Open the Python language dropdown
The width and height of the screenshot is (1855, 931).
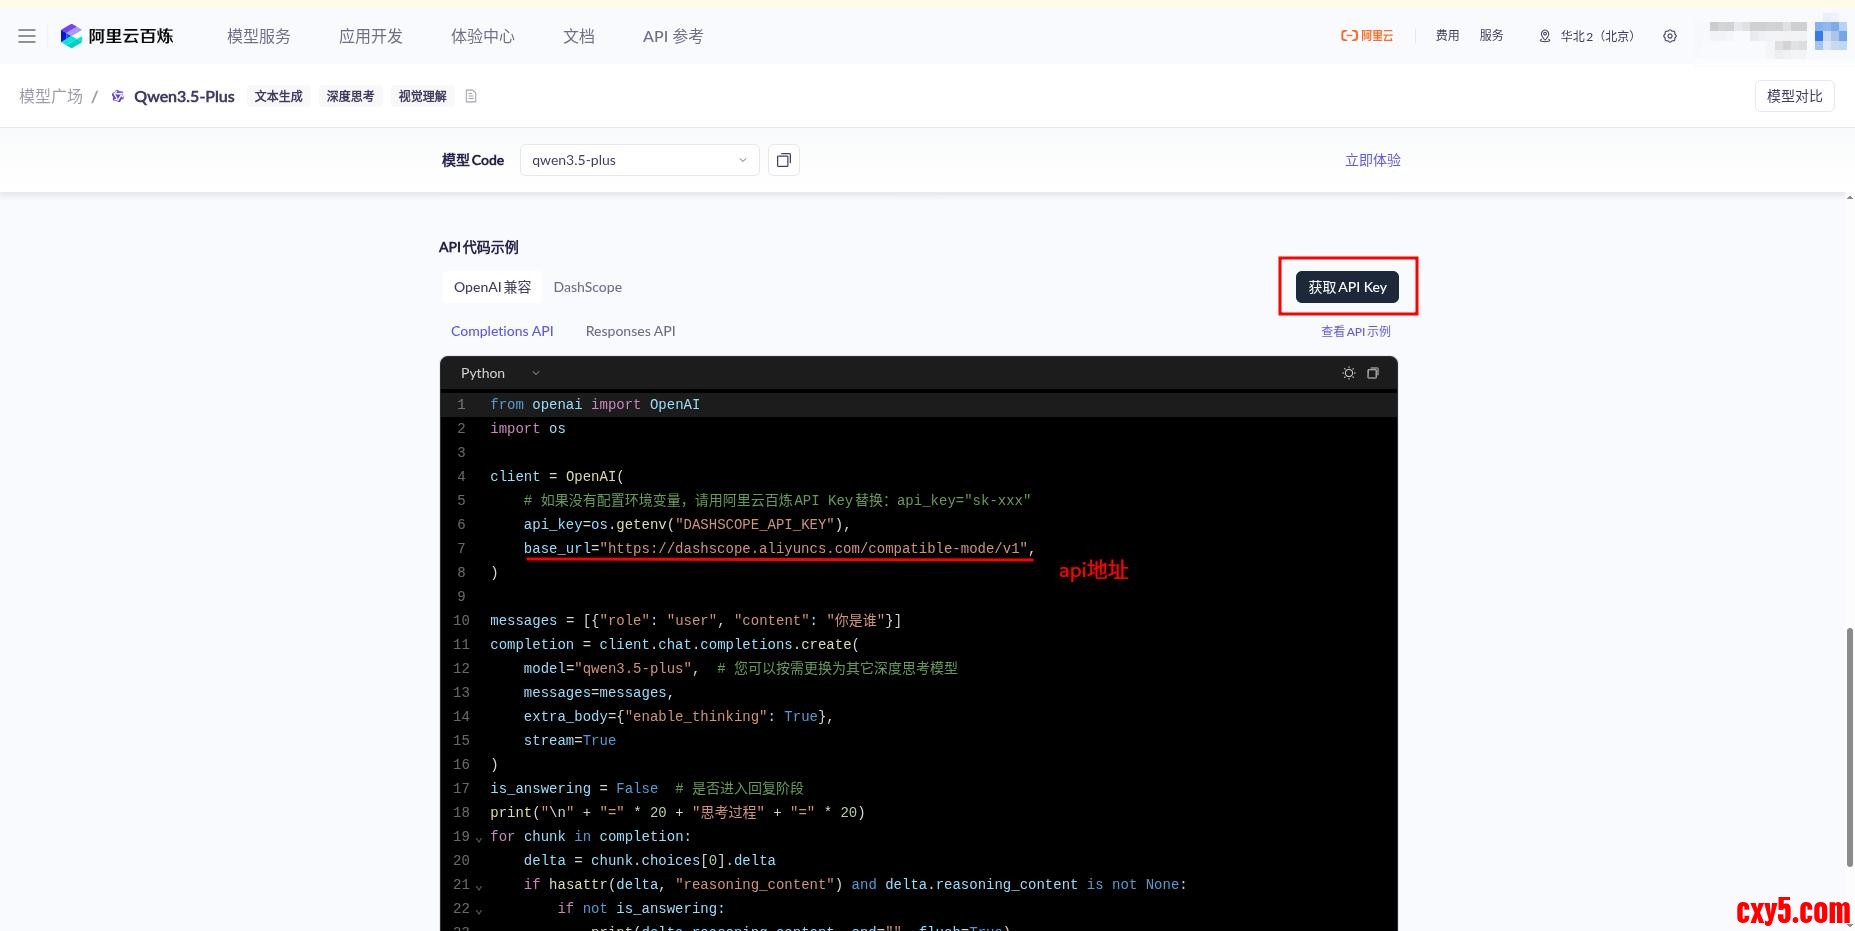pos(499,373)
